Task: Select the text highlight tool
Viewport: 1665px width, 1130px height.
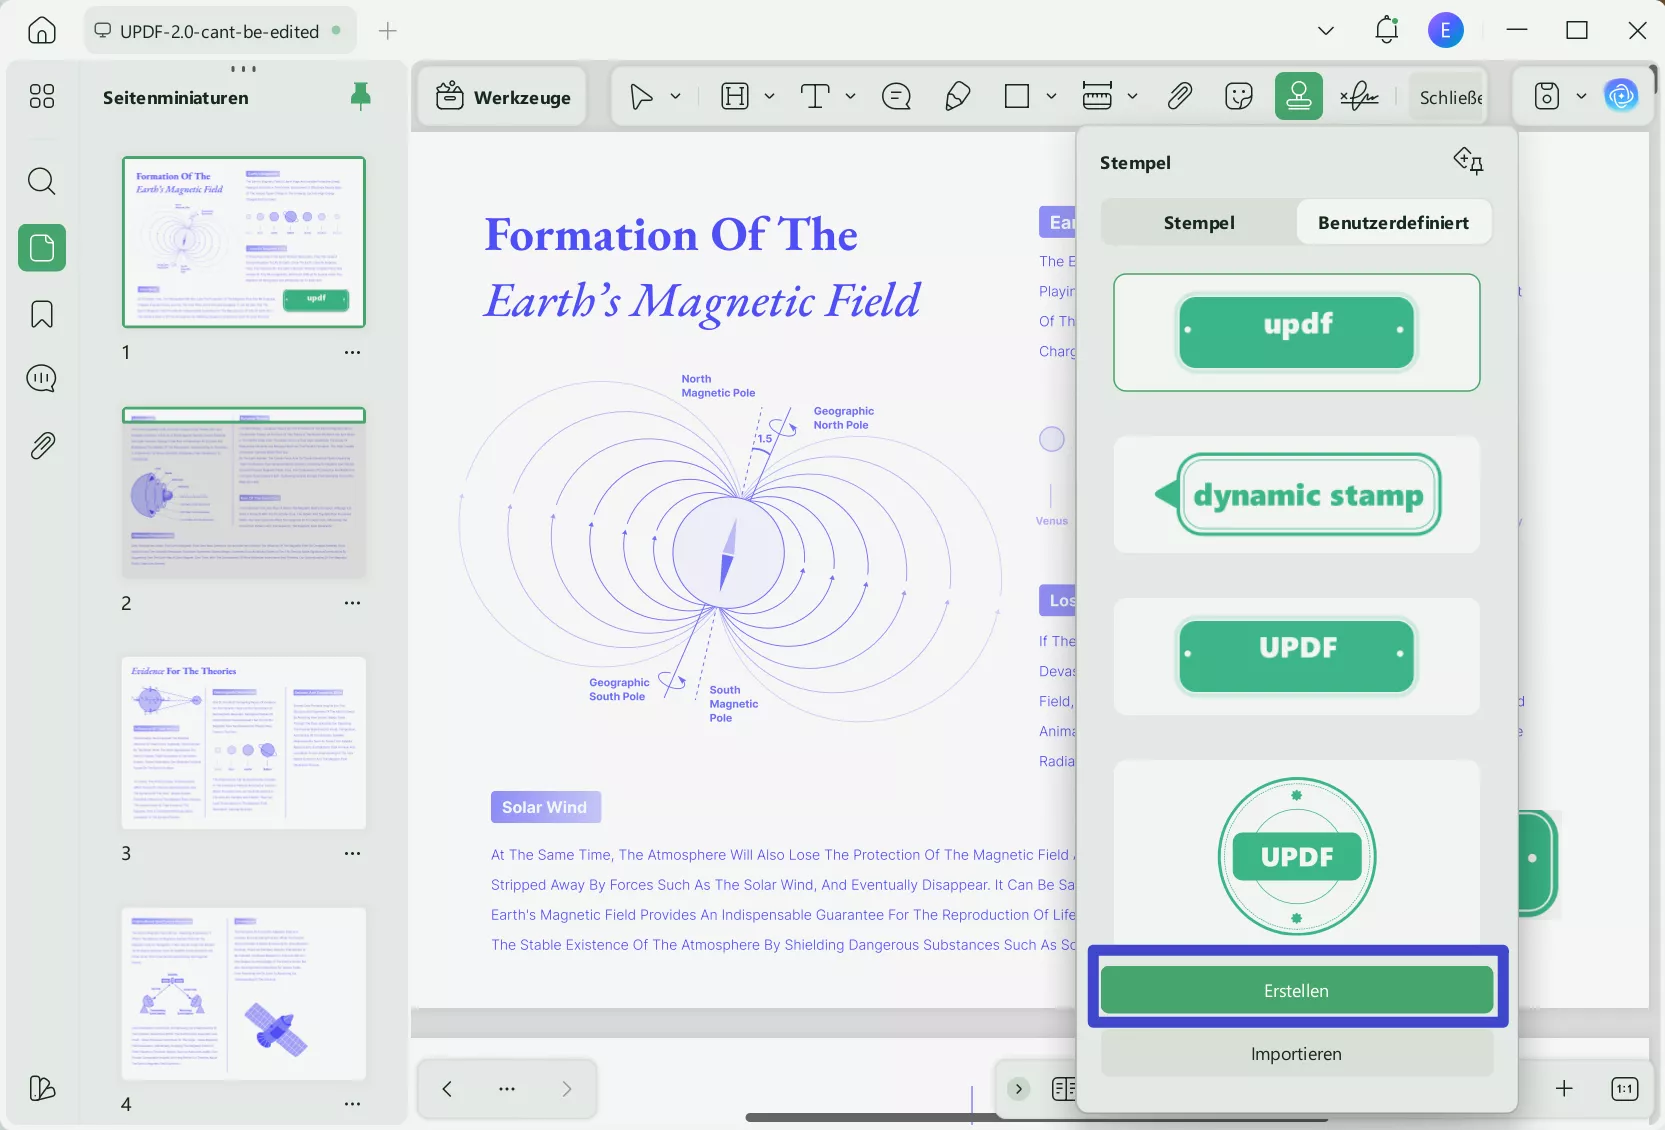Action: click(x=735, y=96)
